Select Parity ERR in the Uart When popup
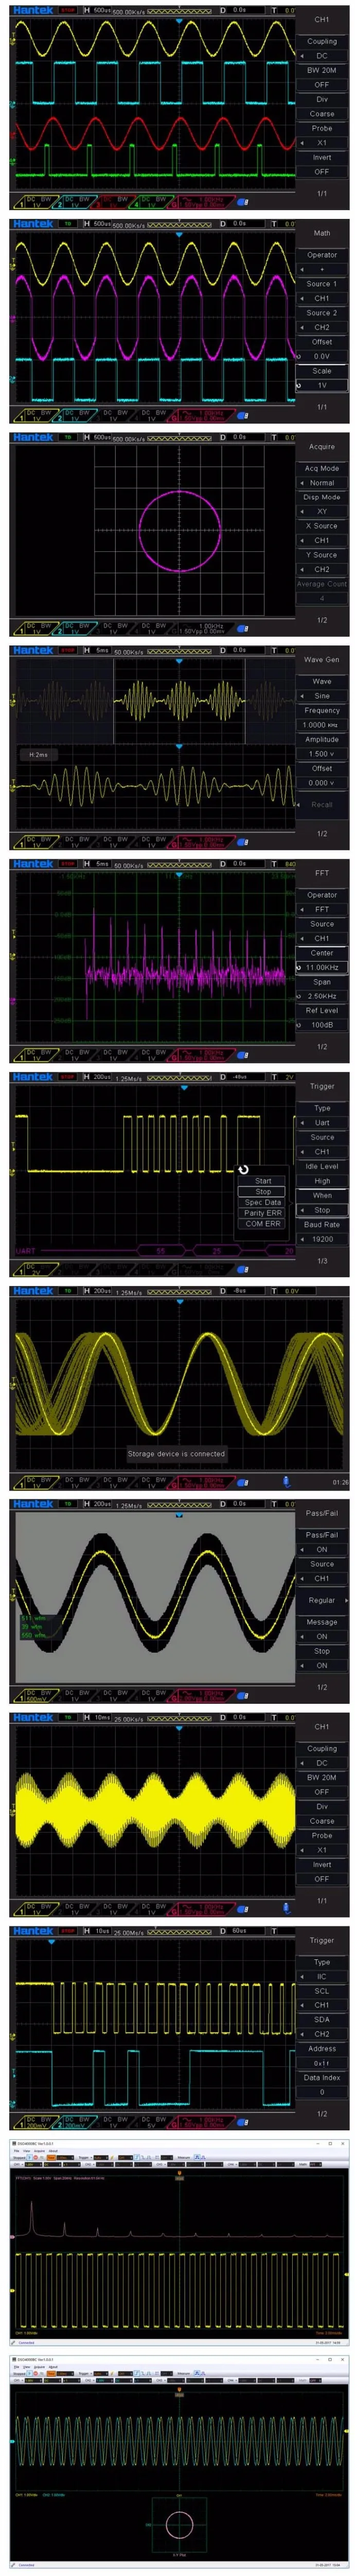The image size is (355, 2576). (x=263, y=1212)
